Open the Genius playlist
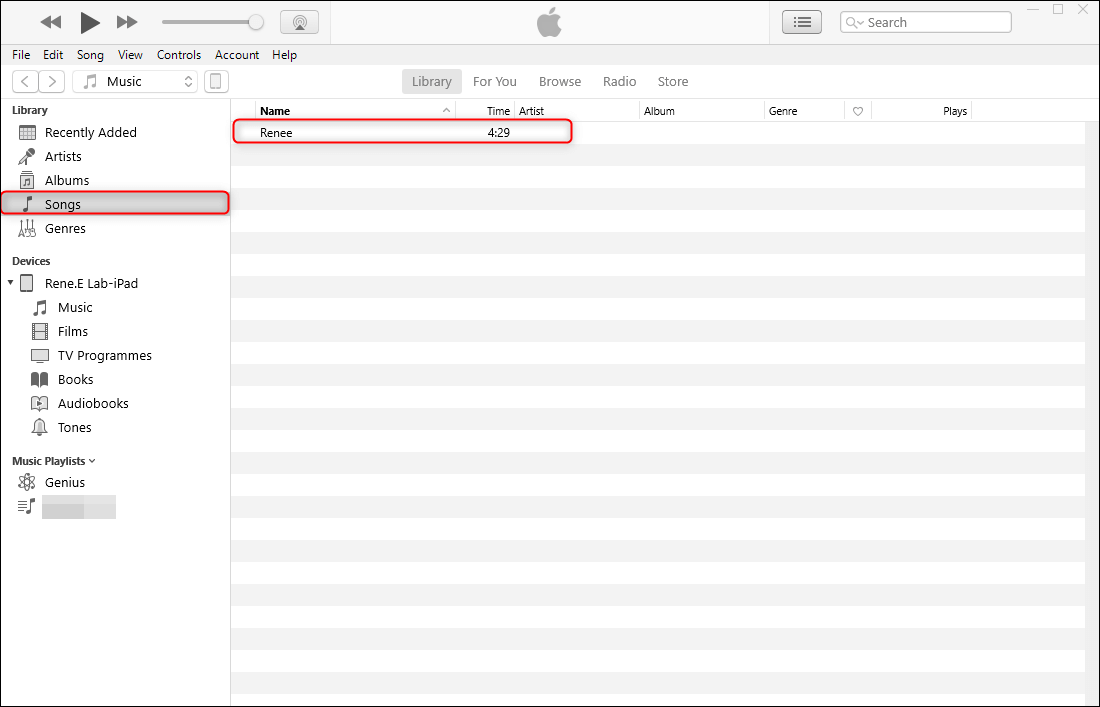This screenshot has width=1100, height=707. point(65,483)
